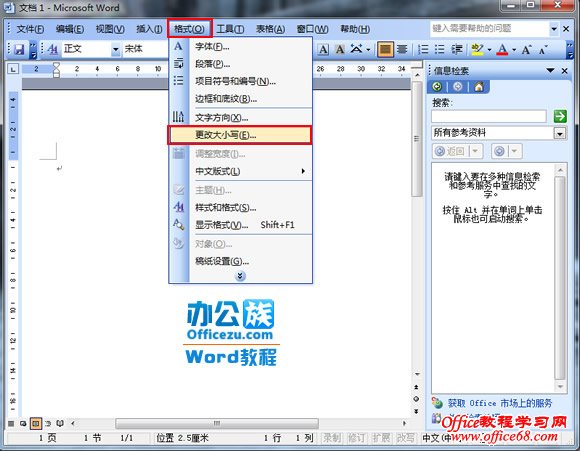The width and height of the screenshot is (580, 451).
Task: Toggle justify alignment button
Action: coord(385,49)
